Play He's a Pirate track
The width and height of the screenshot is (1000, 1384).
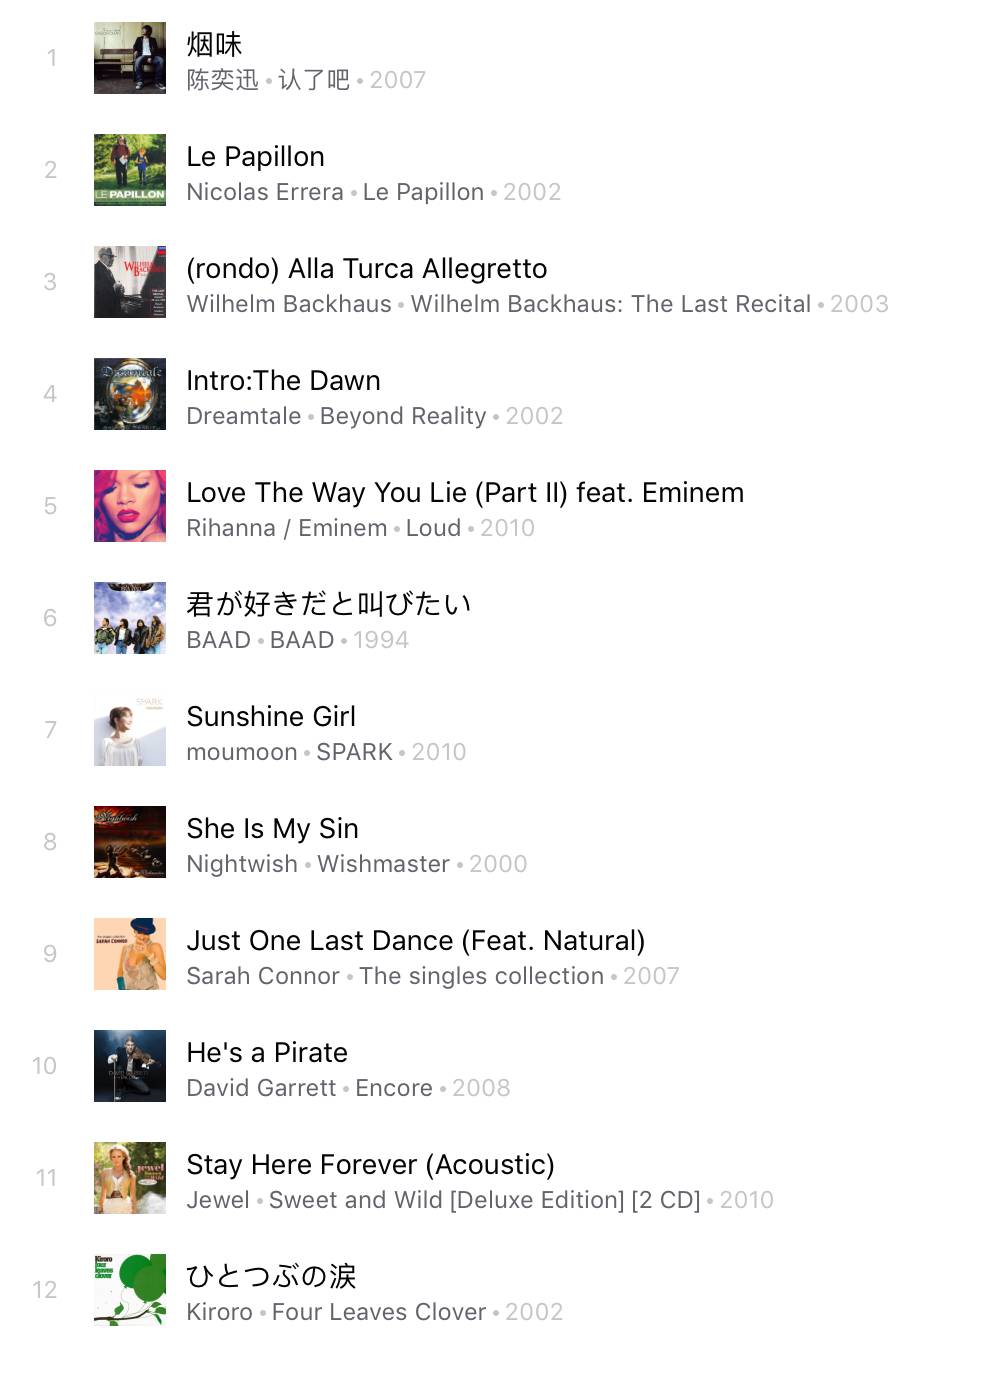500,1066
